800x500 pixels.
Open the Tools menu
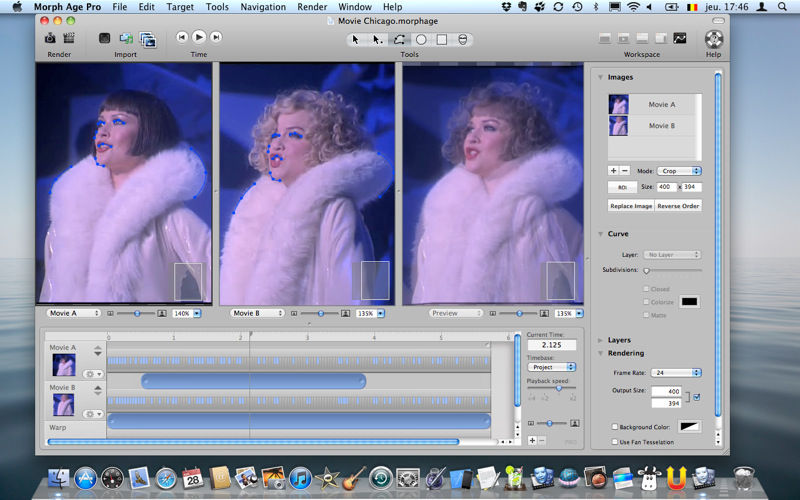(217, 7)
